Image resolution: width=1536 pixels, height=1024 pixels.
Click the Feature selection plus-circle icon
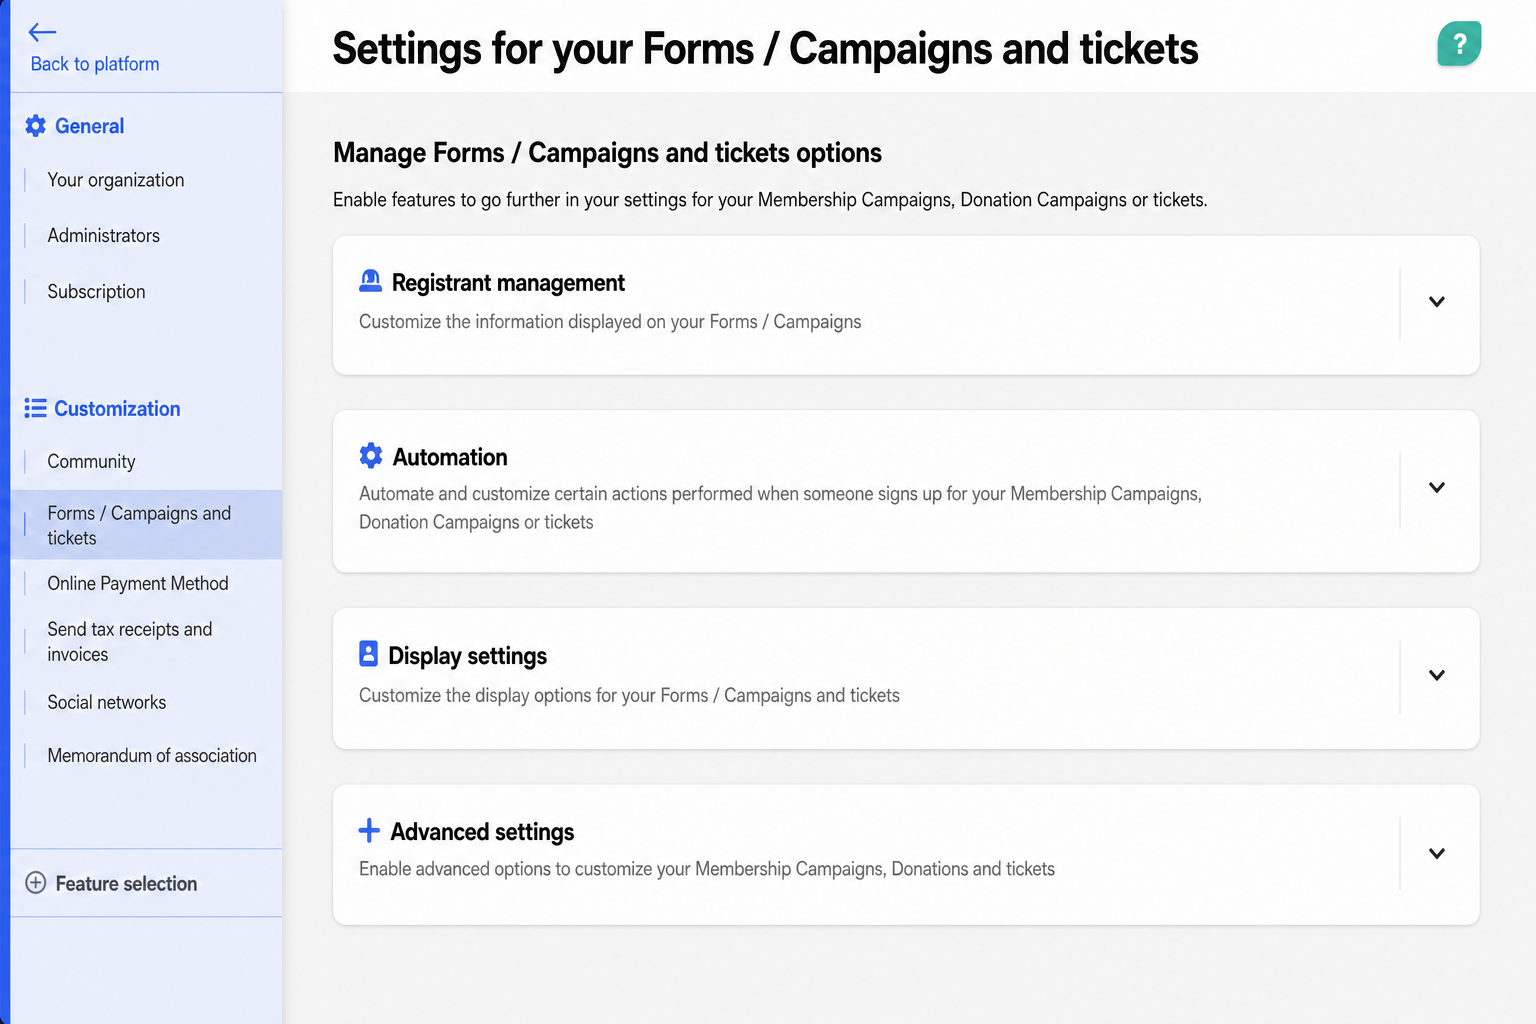[x=36, y=882]
